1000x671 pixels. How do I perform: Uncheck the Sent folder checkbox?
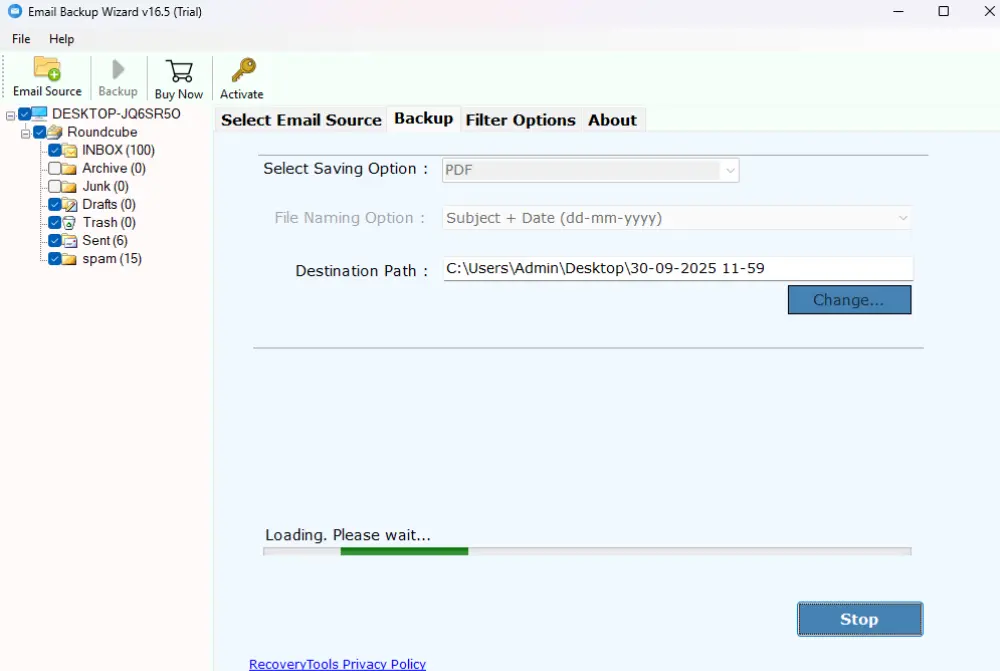pyautogui.click(x=55, y=240)
